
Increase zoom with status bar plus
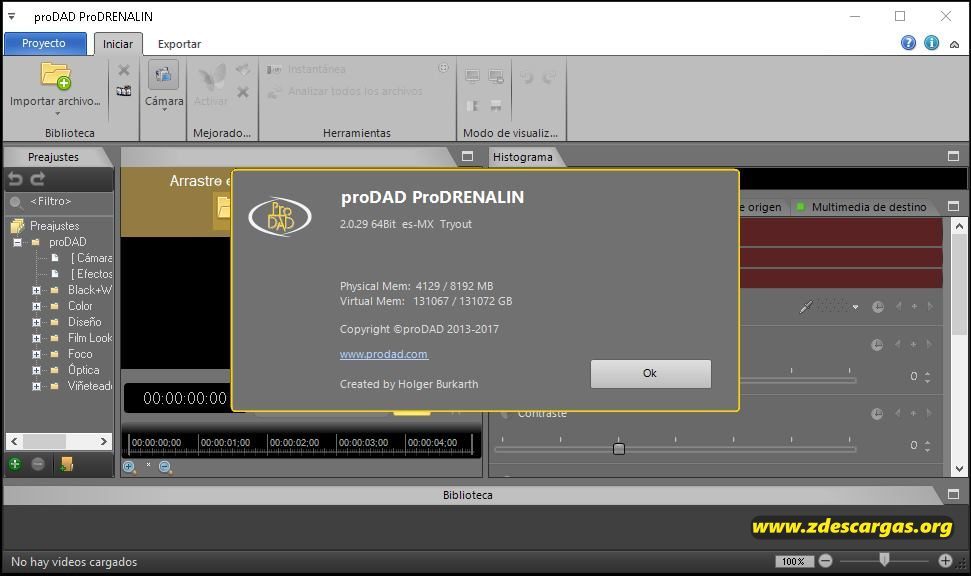945,561
